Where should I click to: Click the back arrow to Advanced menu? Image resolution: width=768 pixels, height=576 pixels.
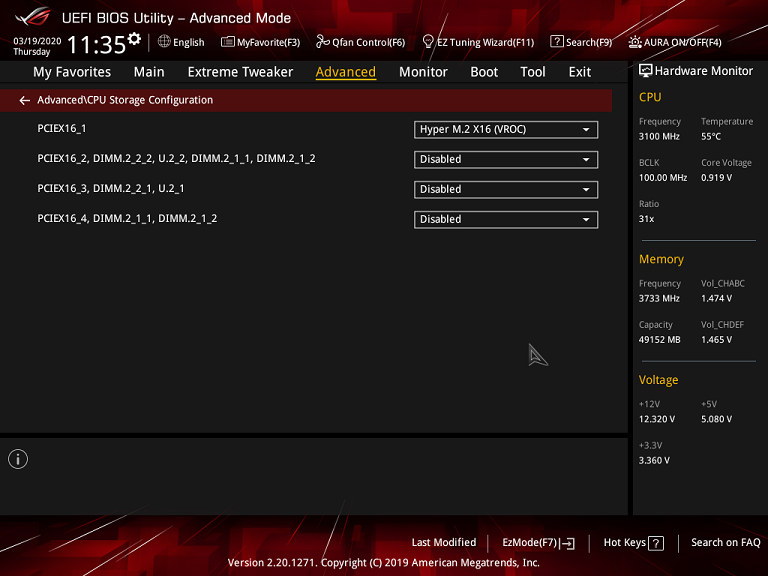[x=24, y=101]
